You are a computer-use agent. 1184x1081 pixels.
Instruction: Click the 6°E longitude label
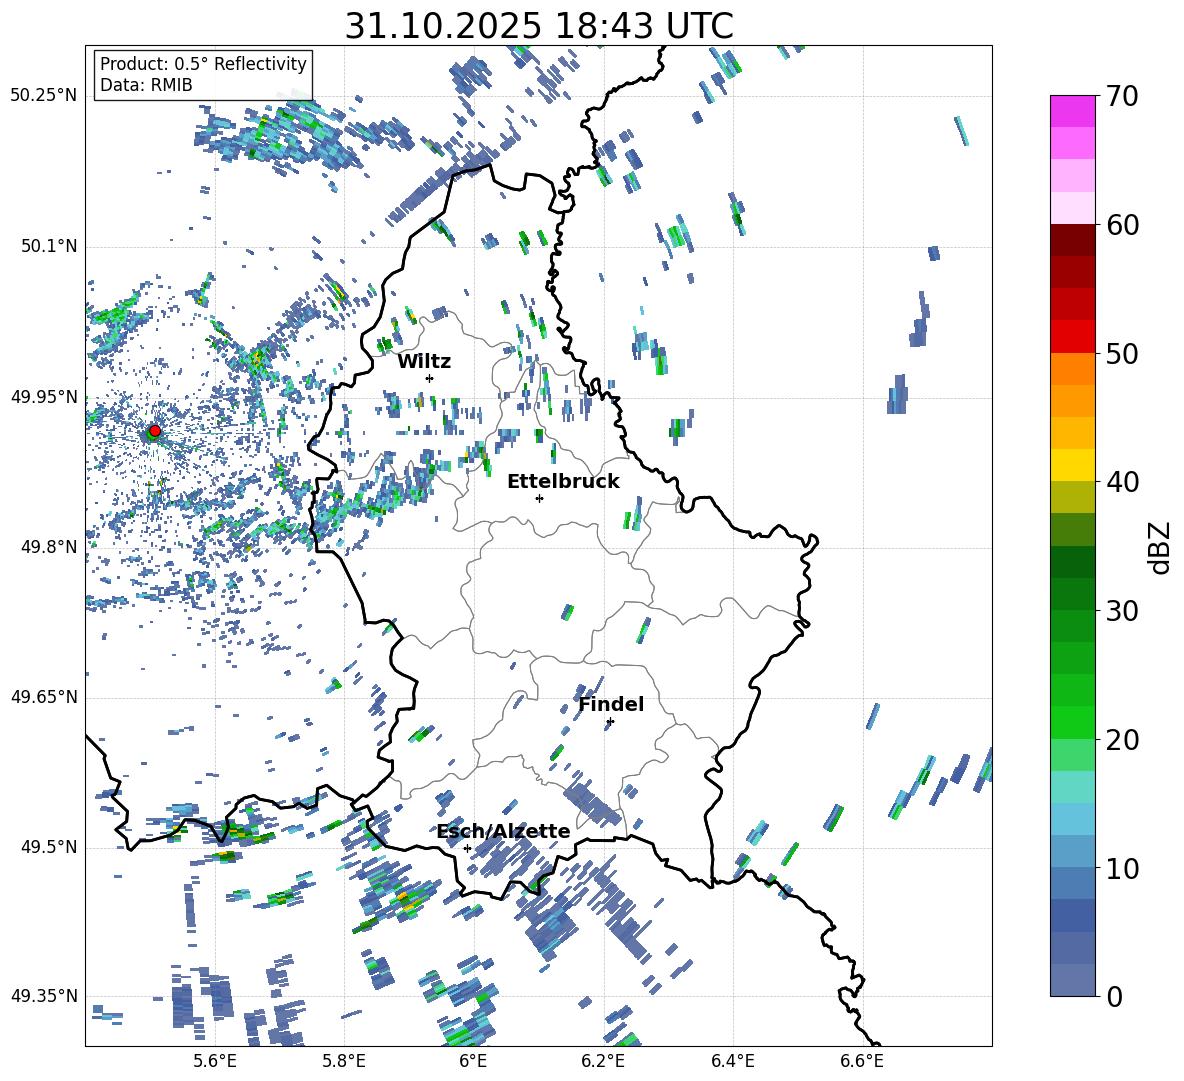pyautogui.click(x=473, y=1061)
